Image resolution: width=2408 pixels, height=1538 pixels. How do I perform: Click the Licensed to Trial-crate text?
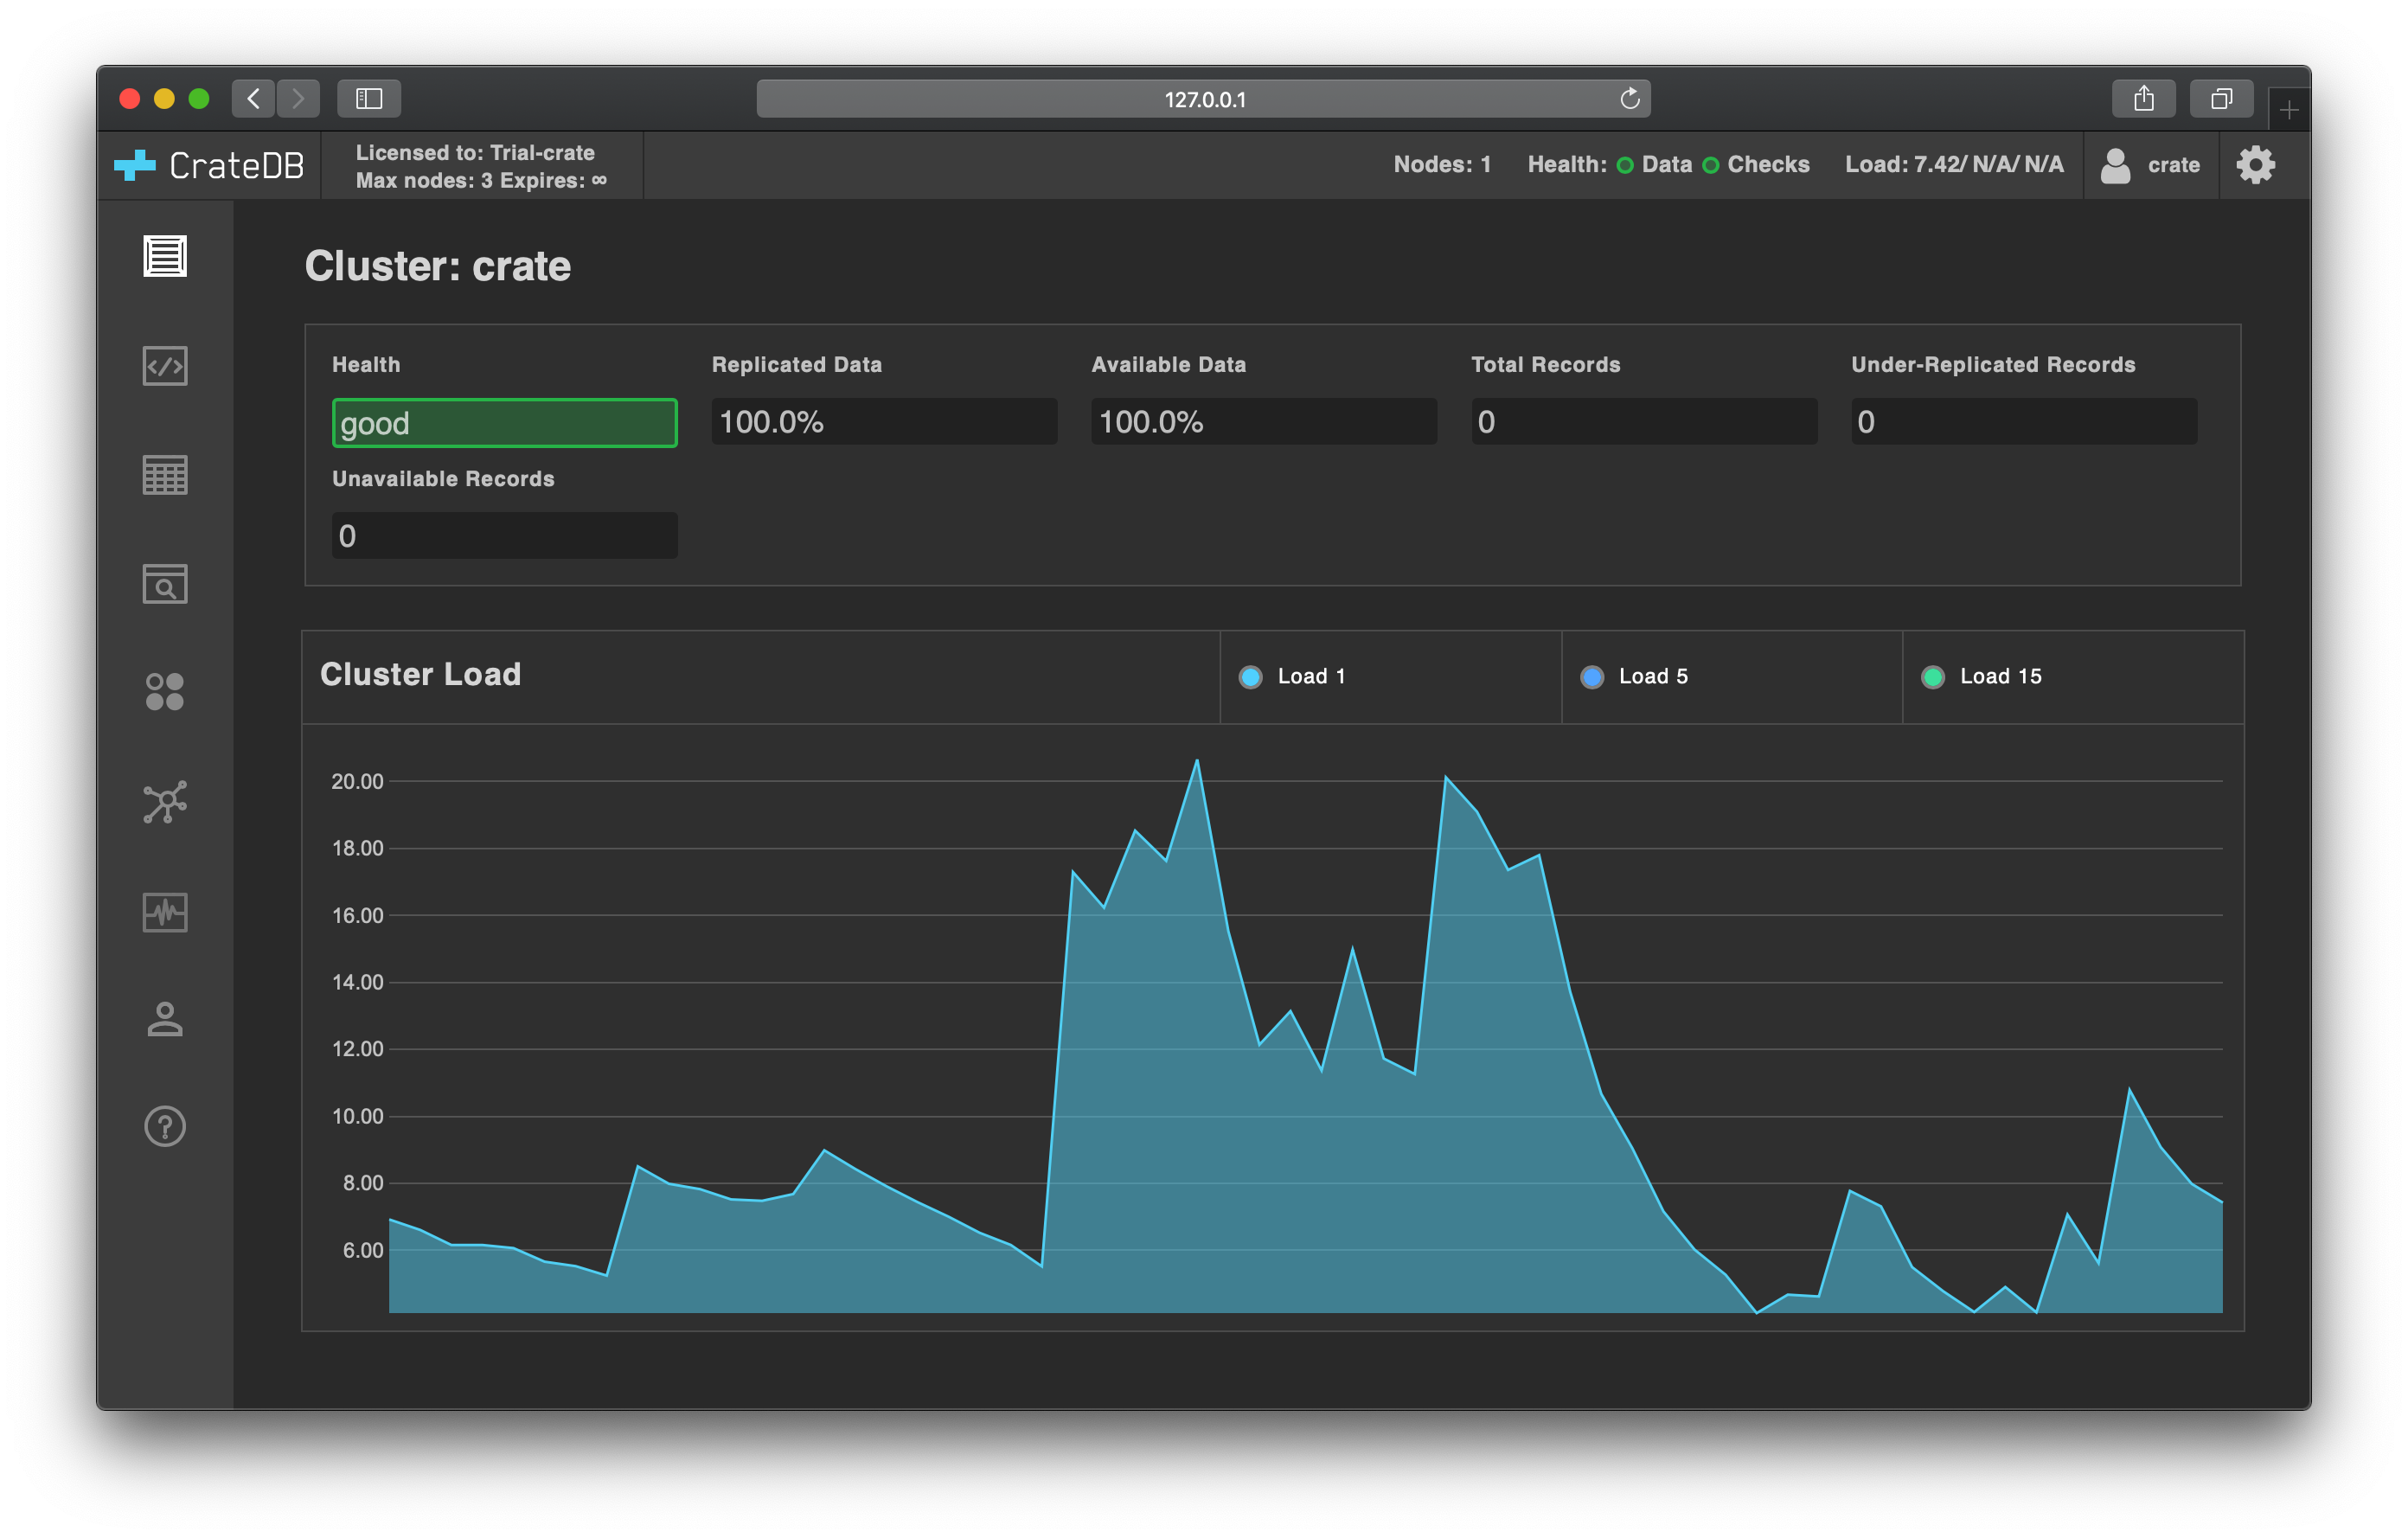point(475,152)
